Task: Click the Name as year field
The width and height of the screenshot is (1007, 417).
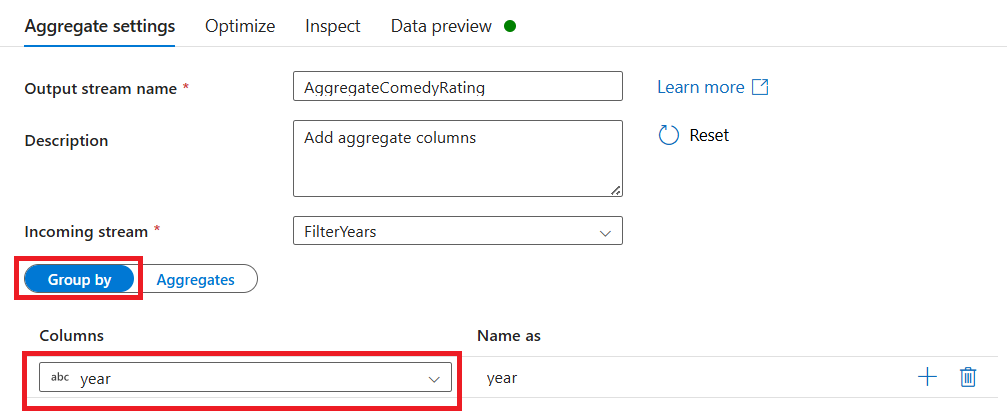Action: click(x=690, y=378)
